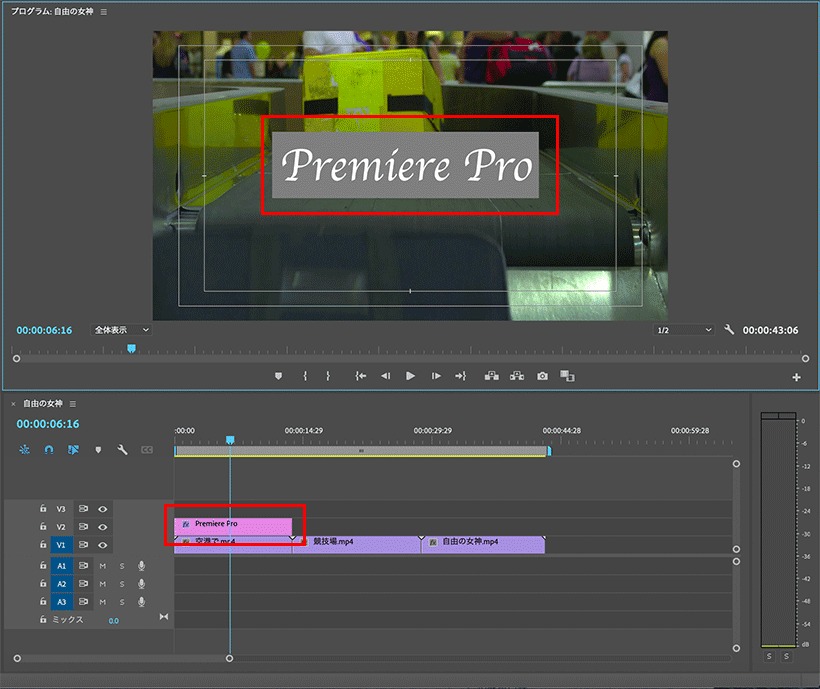This screenshot has width=820, height=689.
Task: Click the Mark Out button
Action: [328, 376]
